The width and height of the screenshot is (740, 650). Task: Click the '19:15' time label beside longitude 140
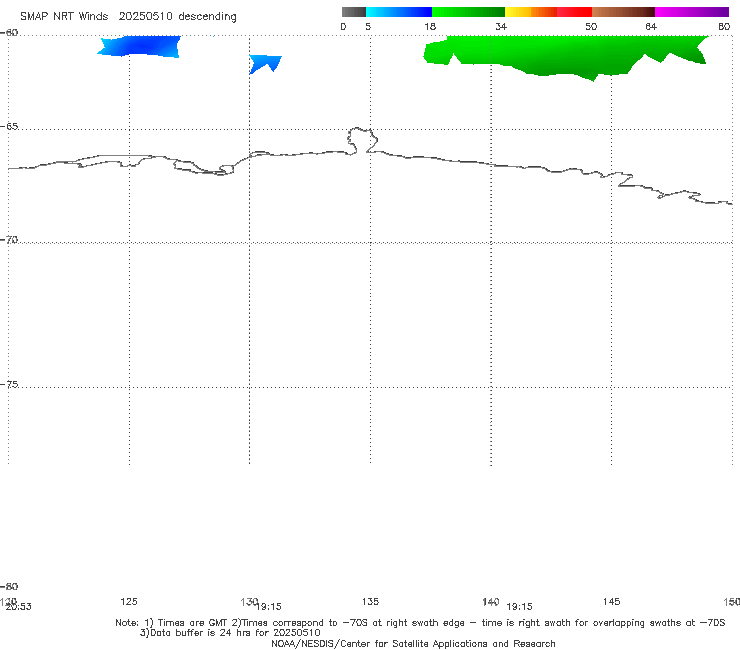[519, 607]
